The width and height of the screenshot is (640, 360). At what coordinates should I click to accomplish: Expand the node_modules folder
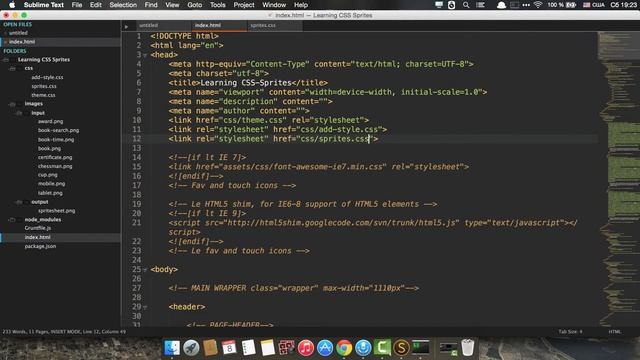[13, 220]
